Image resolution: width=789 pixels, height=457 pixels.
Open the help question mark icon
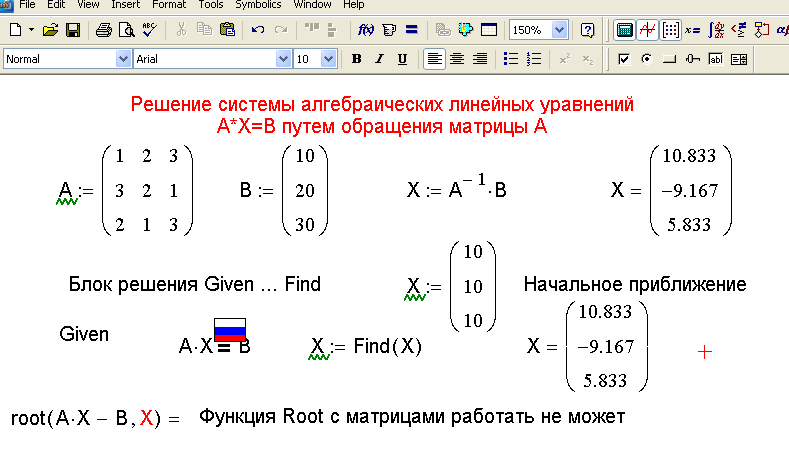pyautogui.click(x=587, y=30)
